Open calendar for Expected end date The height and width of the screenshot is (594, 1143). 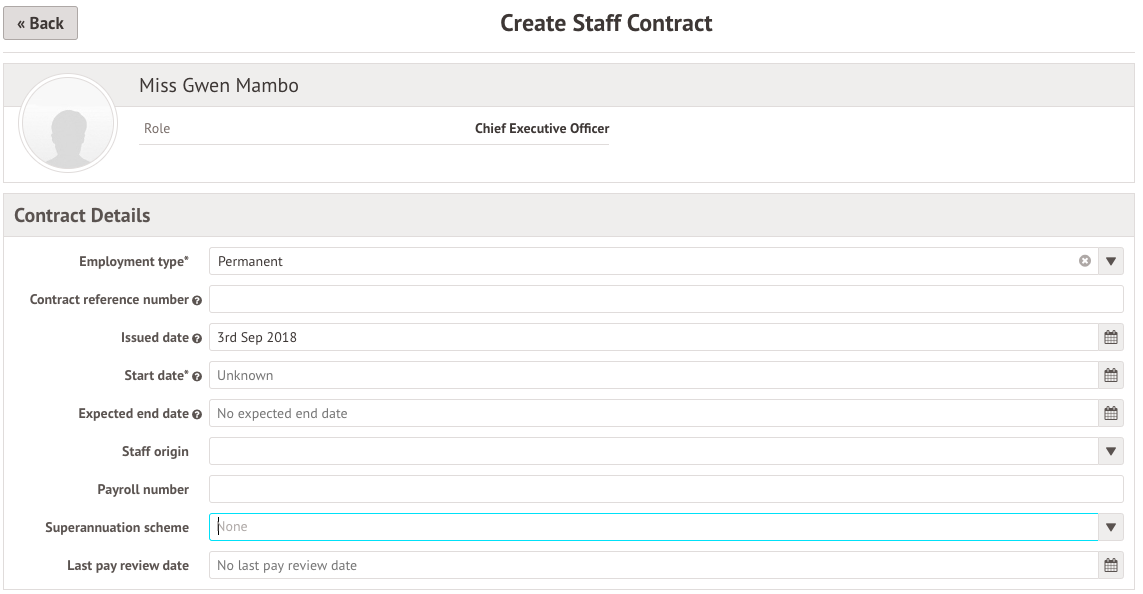coord(1110,413)
